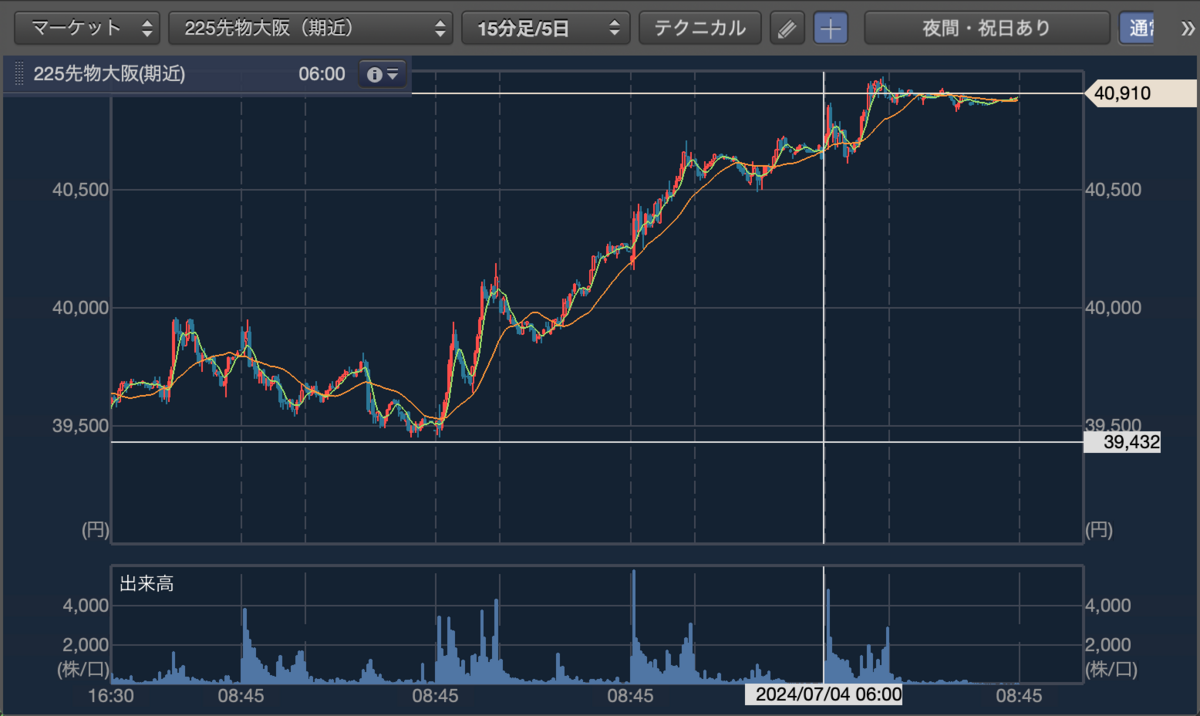This screenshot has width=1200, height=716.
Task: Click the right 2,000 volume axis label
Action: point(1107,644)
